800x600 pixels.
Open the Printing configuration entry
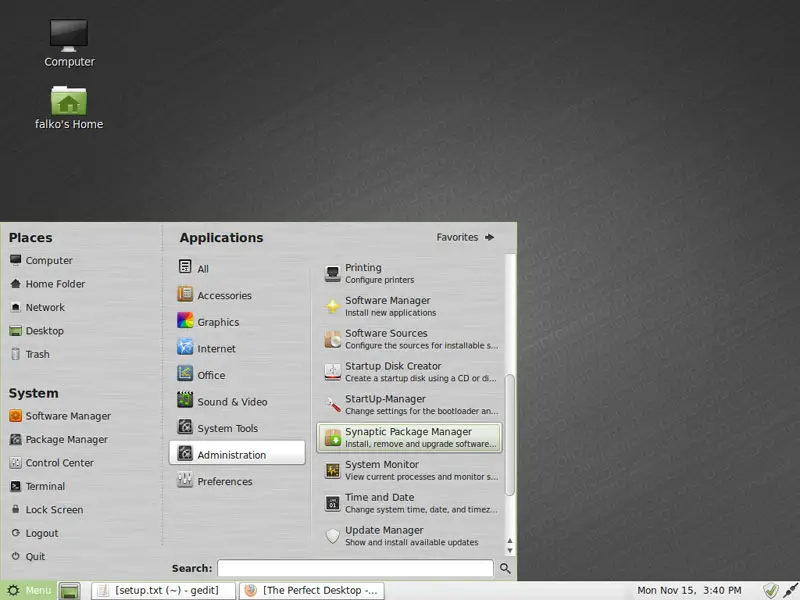click(x=409, y=273)
